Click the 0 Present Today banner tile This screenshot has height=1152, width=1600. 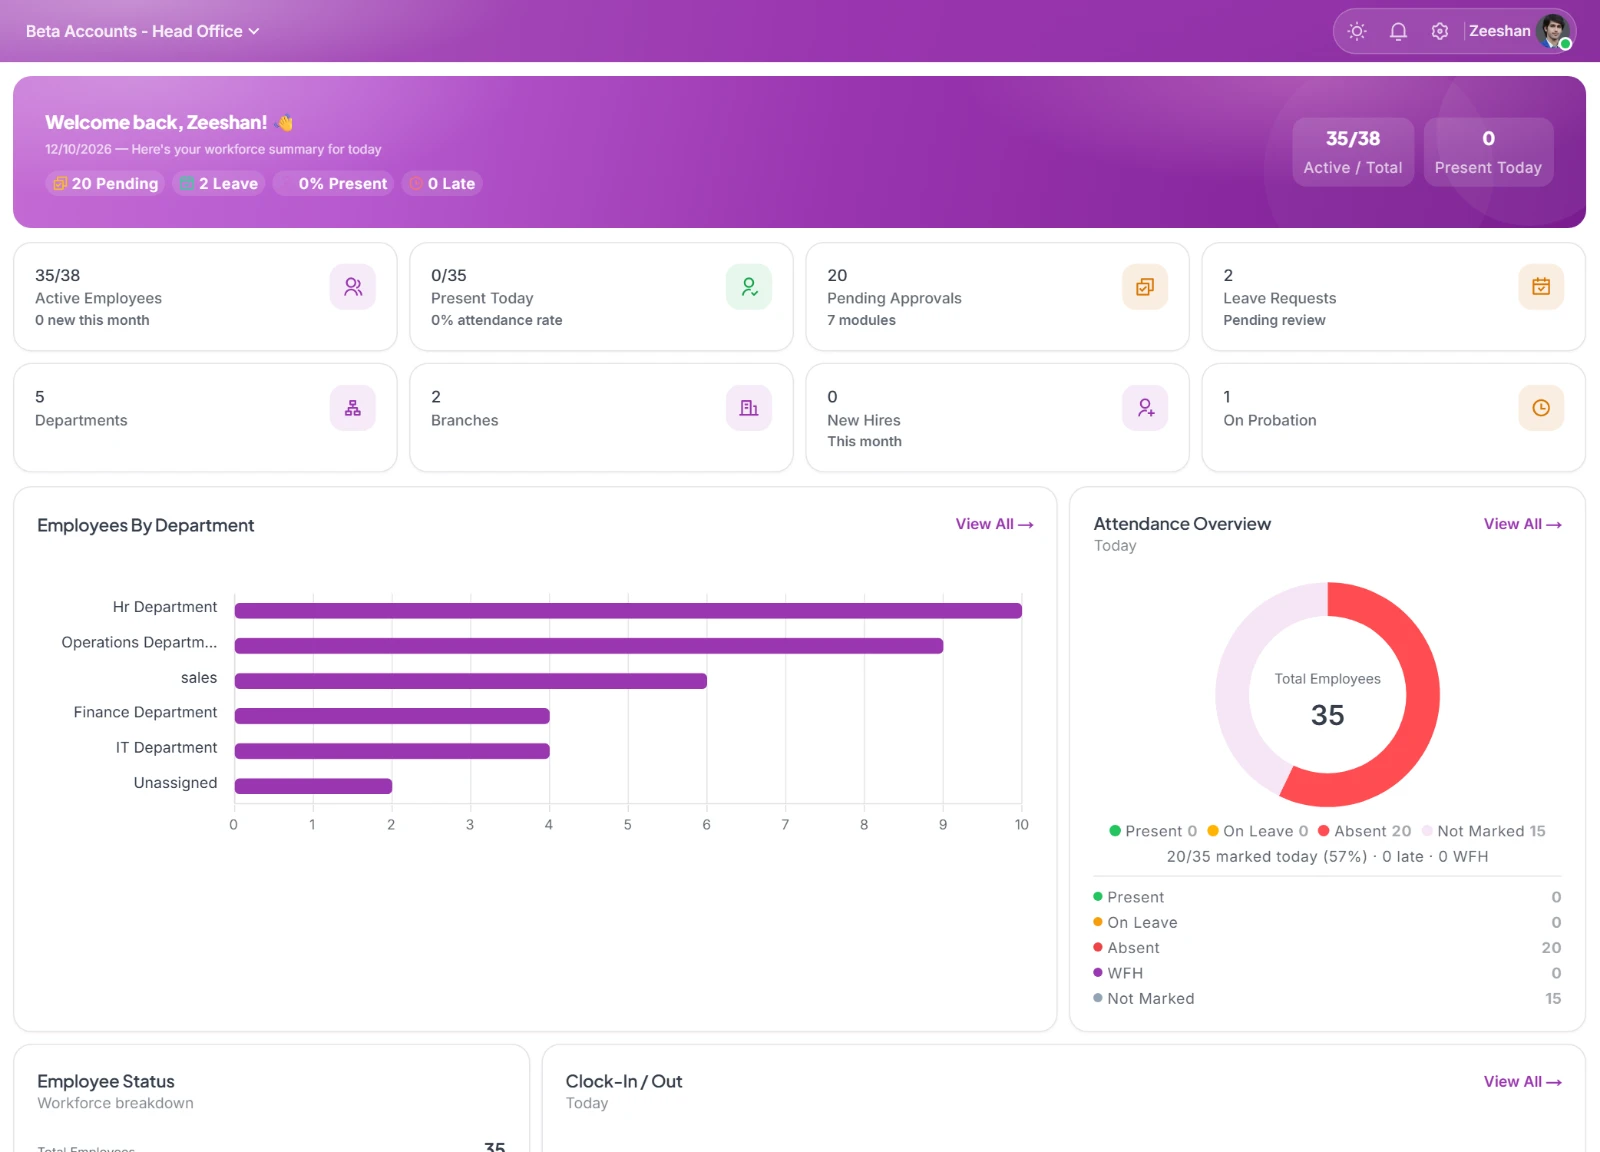click(1488, 152)
